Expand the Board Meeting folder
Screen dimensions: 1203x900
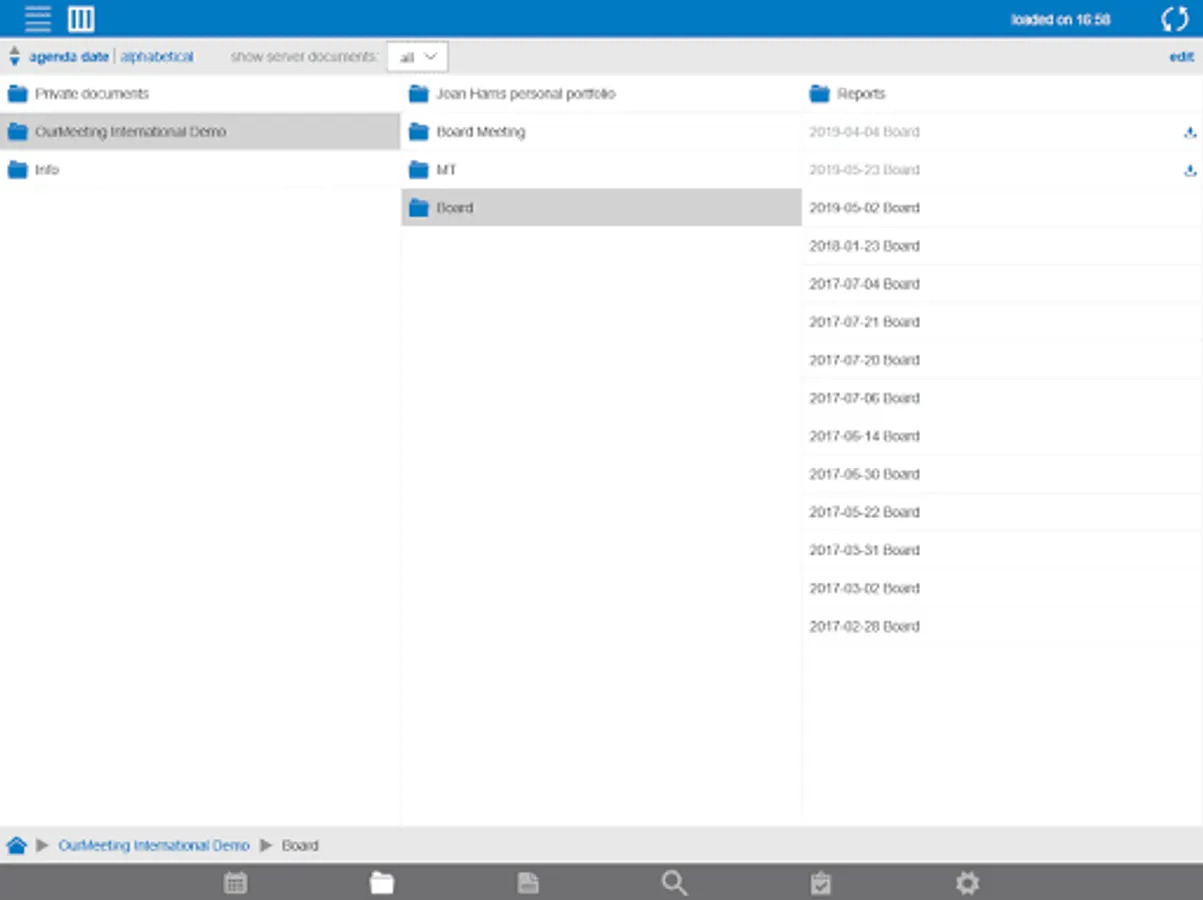point(480,132)
